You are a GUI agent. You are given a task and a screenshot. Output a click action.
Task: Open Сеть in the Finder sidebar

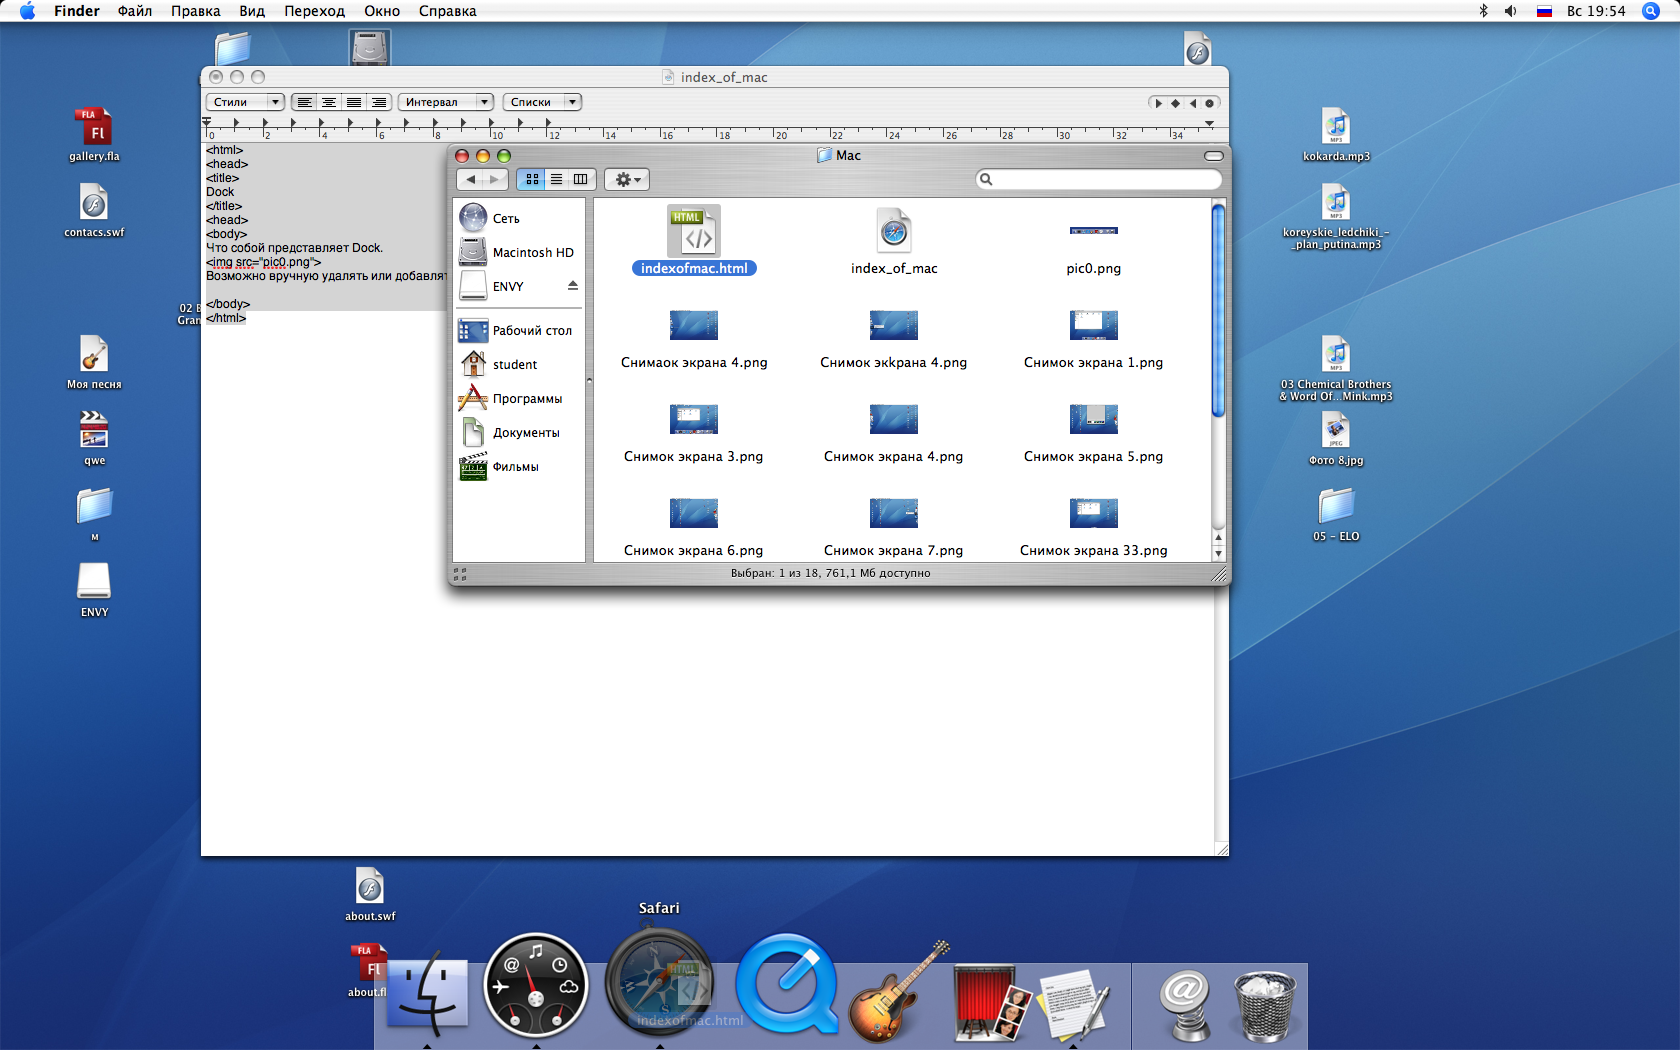pos(518,218)
